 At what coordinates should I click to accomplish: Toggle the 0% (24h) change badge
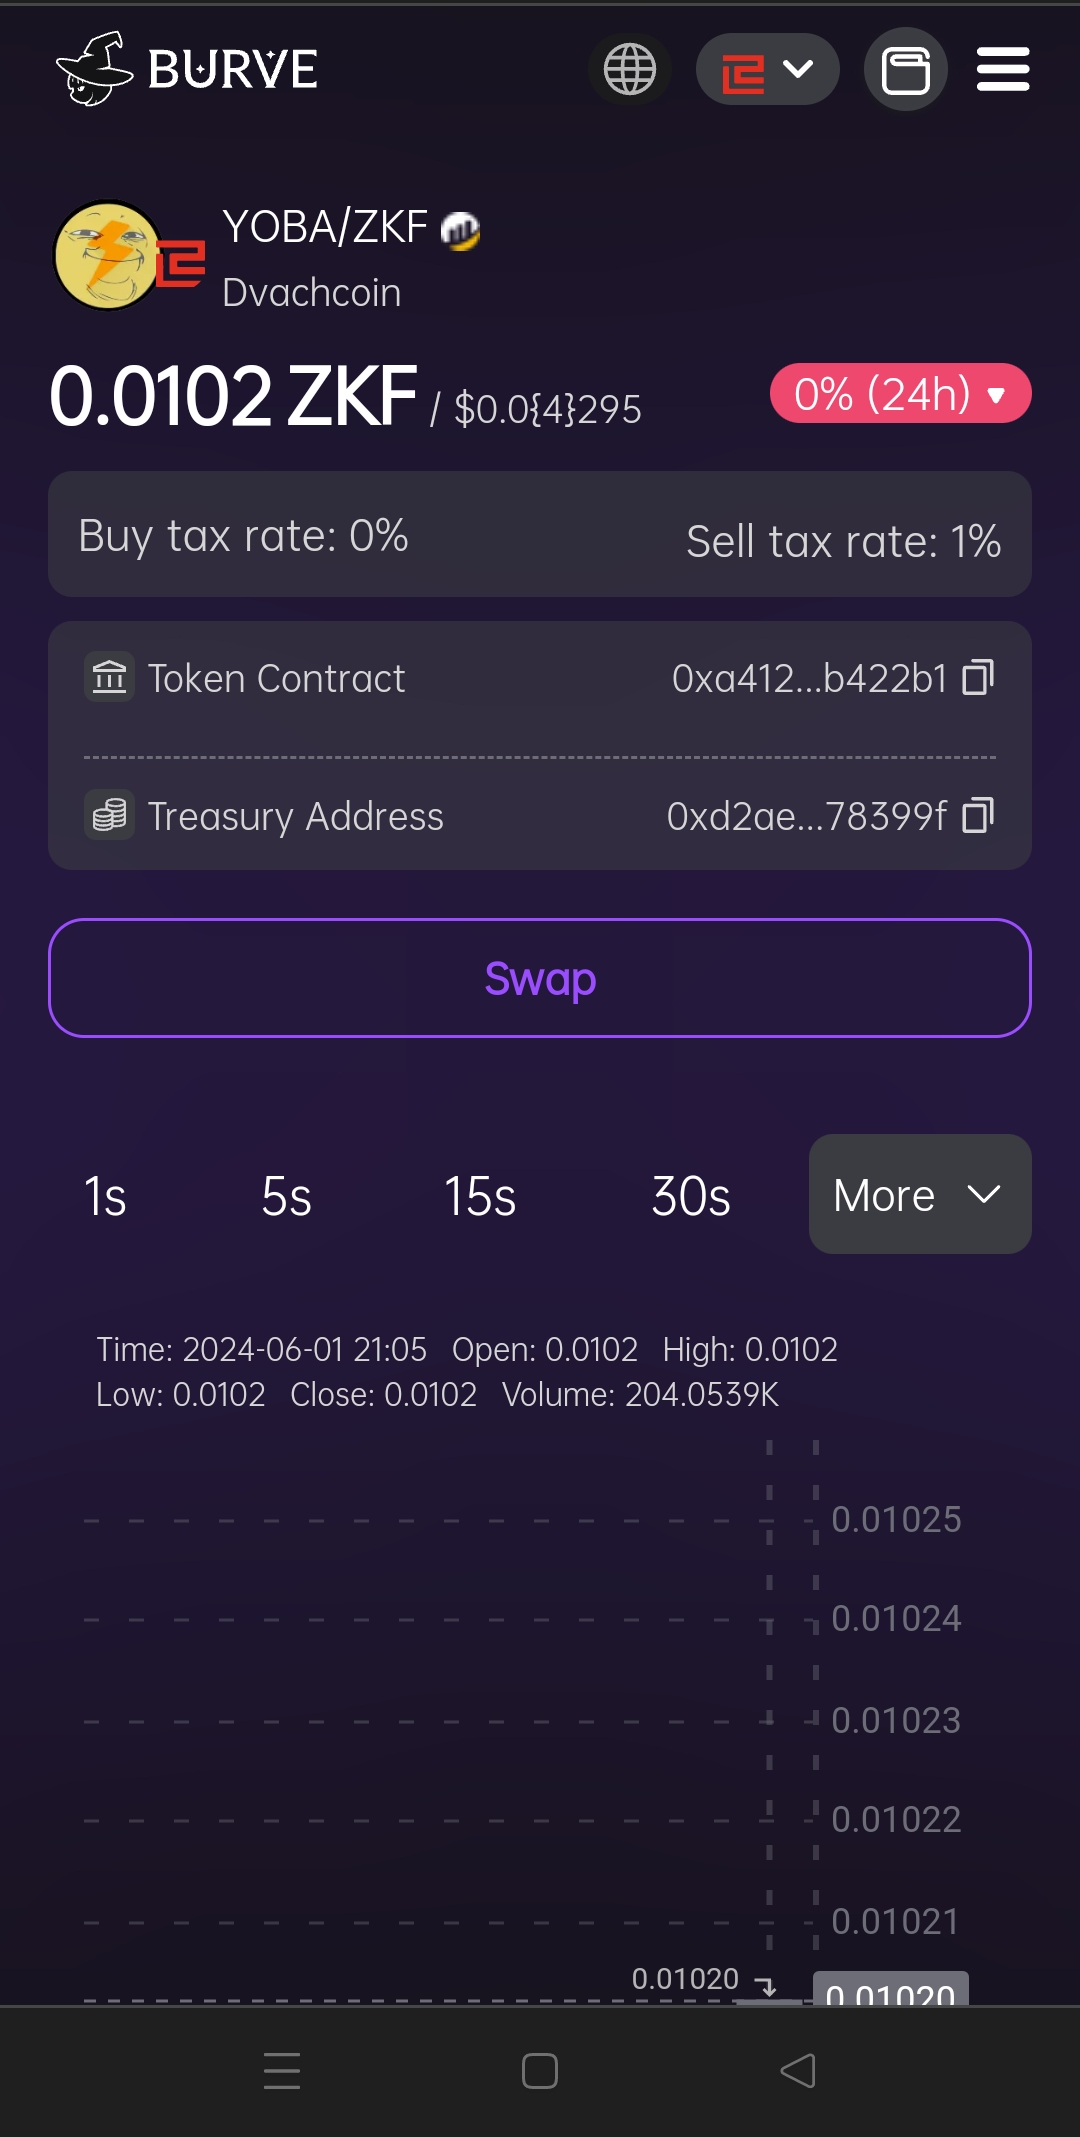click(900, 393)
